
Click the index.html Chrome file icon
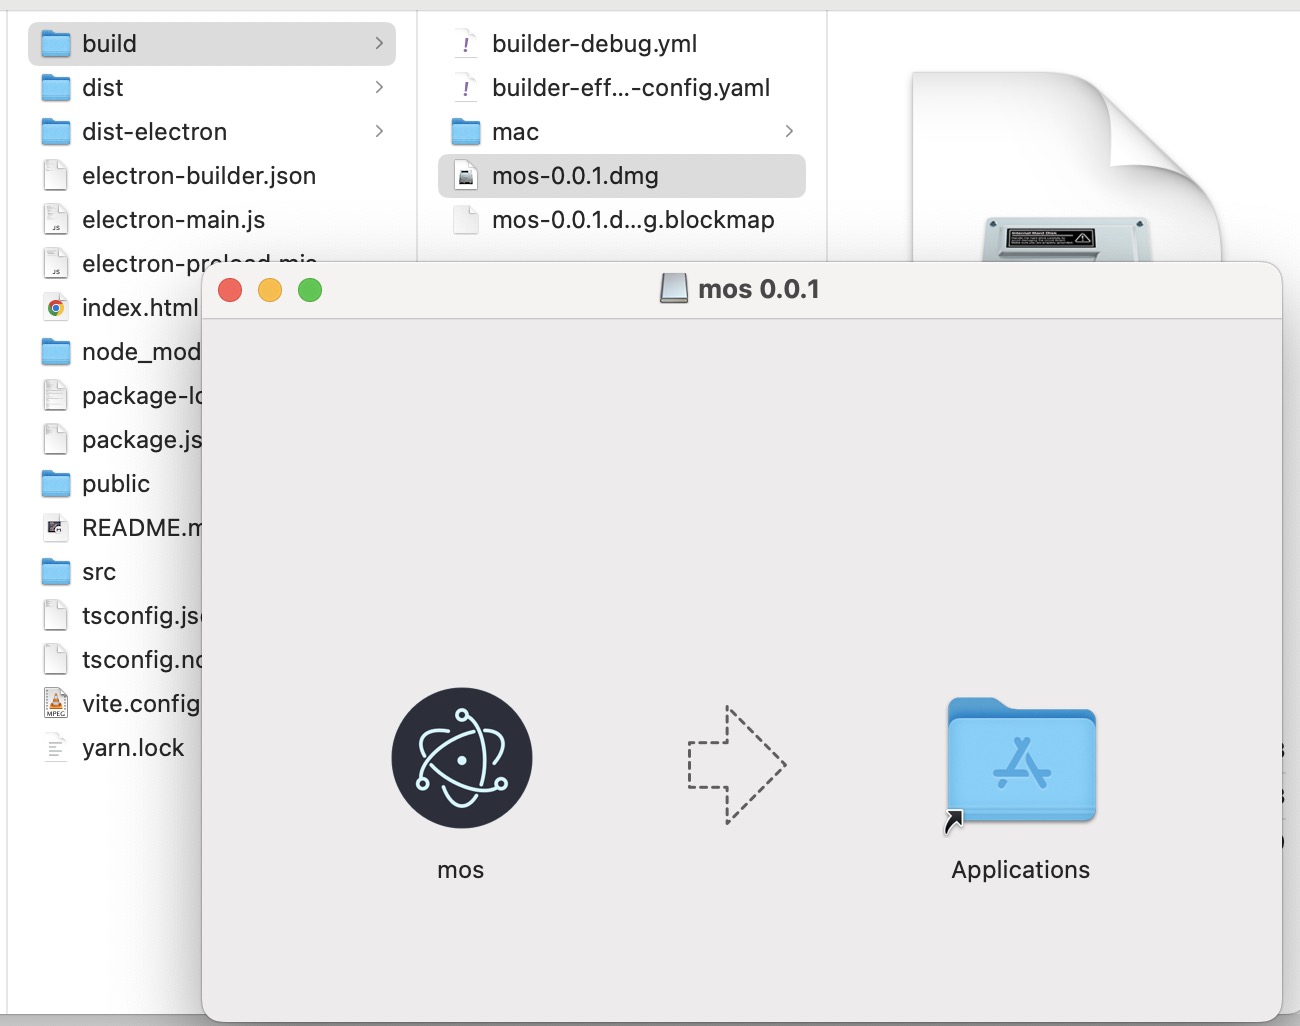coord(56,308)
